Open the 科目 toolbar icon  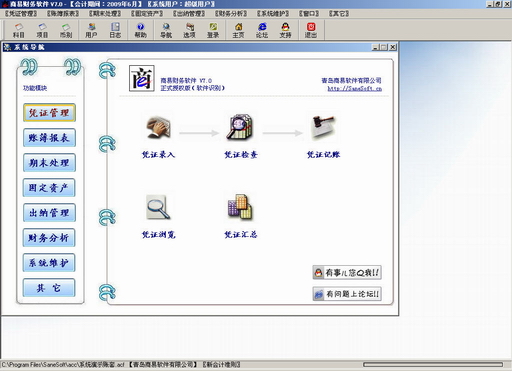click(x=19, y=30)
